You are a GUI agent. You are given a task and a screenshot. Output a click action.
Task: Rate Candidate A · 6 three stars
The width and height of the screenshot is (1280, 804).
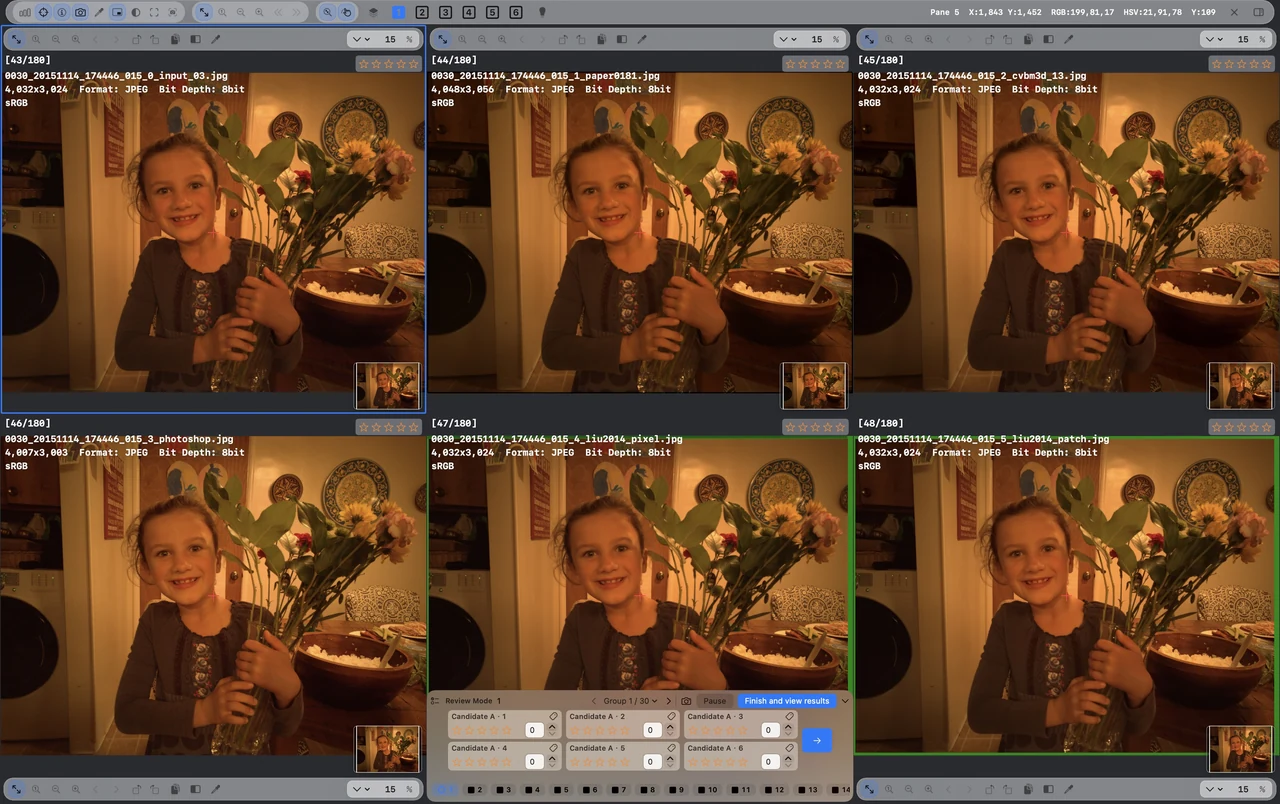717,762
